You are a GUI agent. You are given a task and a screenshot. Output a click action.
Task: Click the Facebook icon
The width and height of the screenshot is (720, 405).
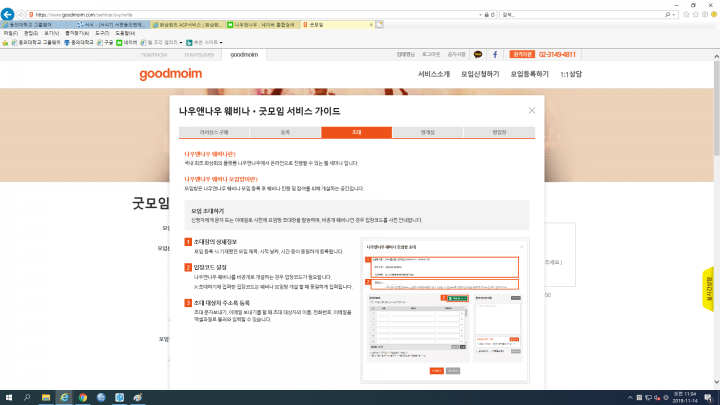point(495,55)
